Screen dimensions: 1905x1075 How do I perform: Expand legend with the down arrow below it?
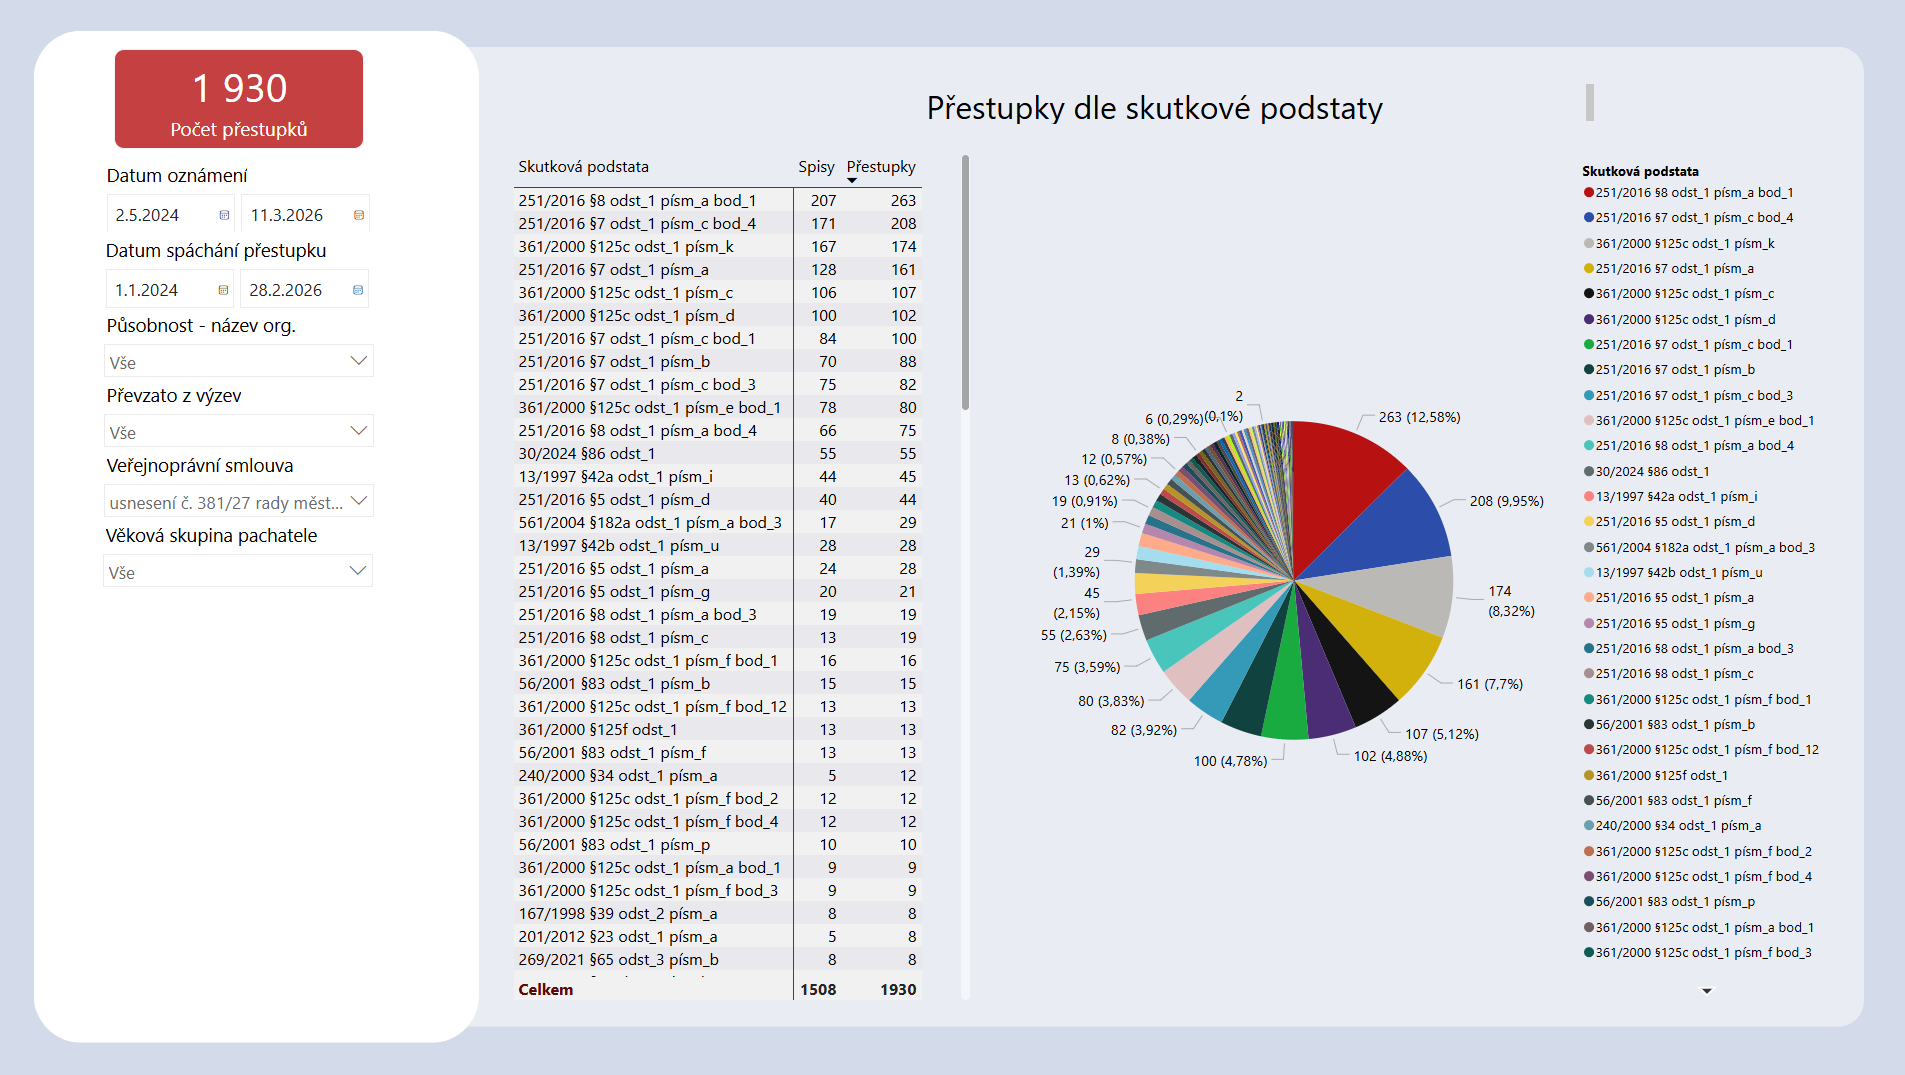click(x=1707, y=991)
